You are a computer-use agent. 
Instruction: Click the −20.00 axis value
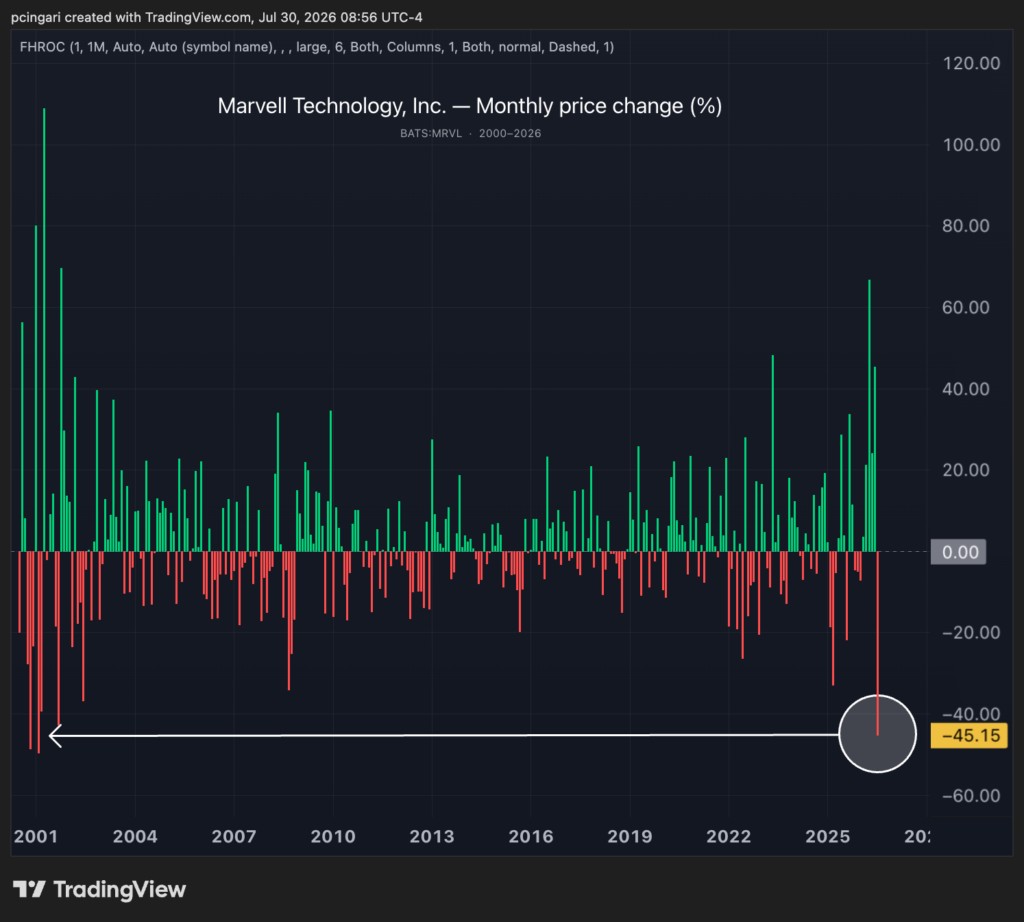point(971,633)
